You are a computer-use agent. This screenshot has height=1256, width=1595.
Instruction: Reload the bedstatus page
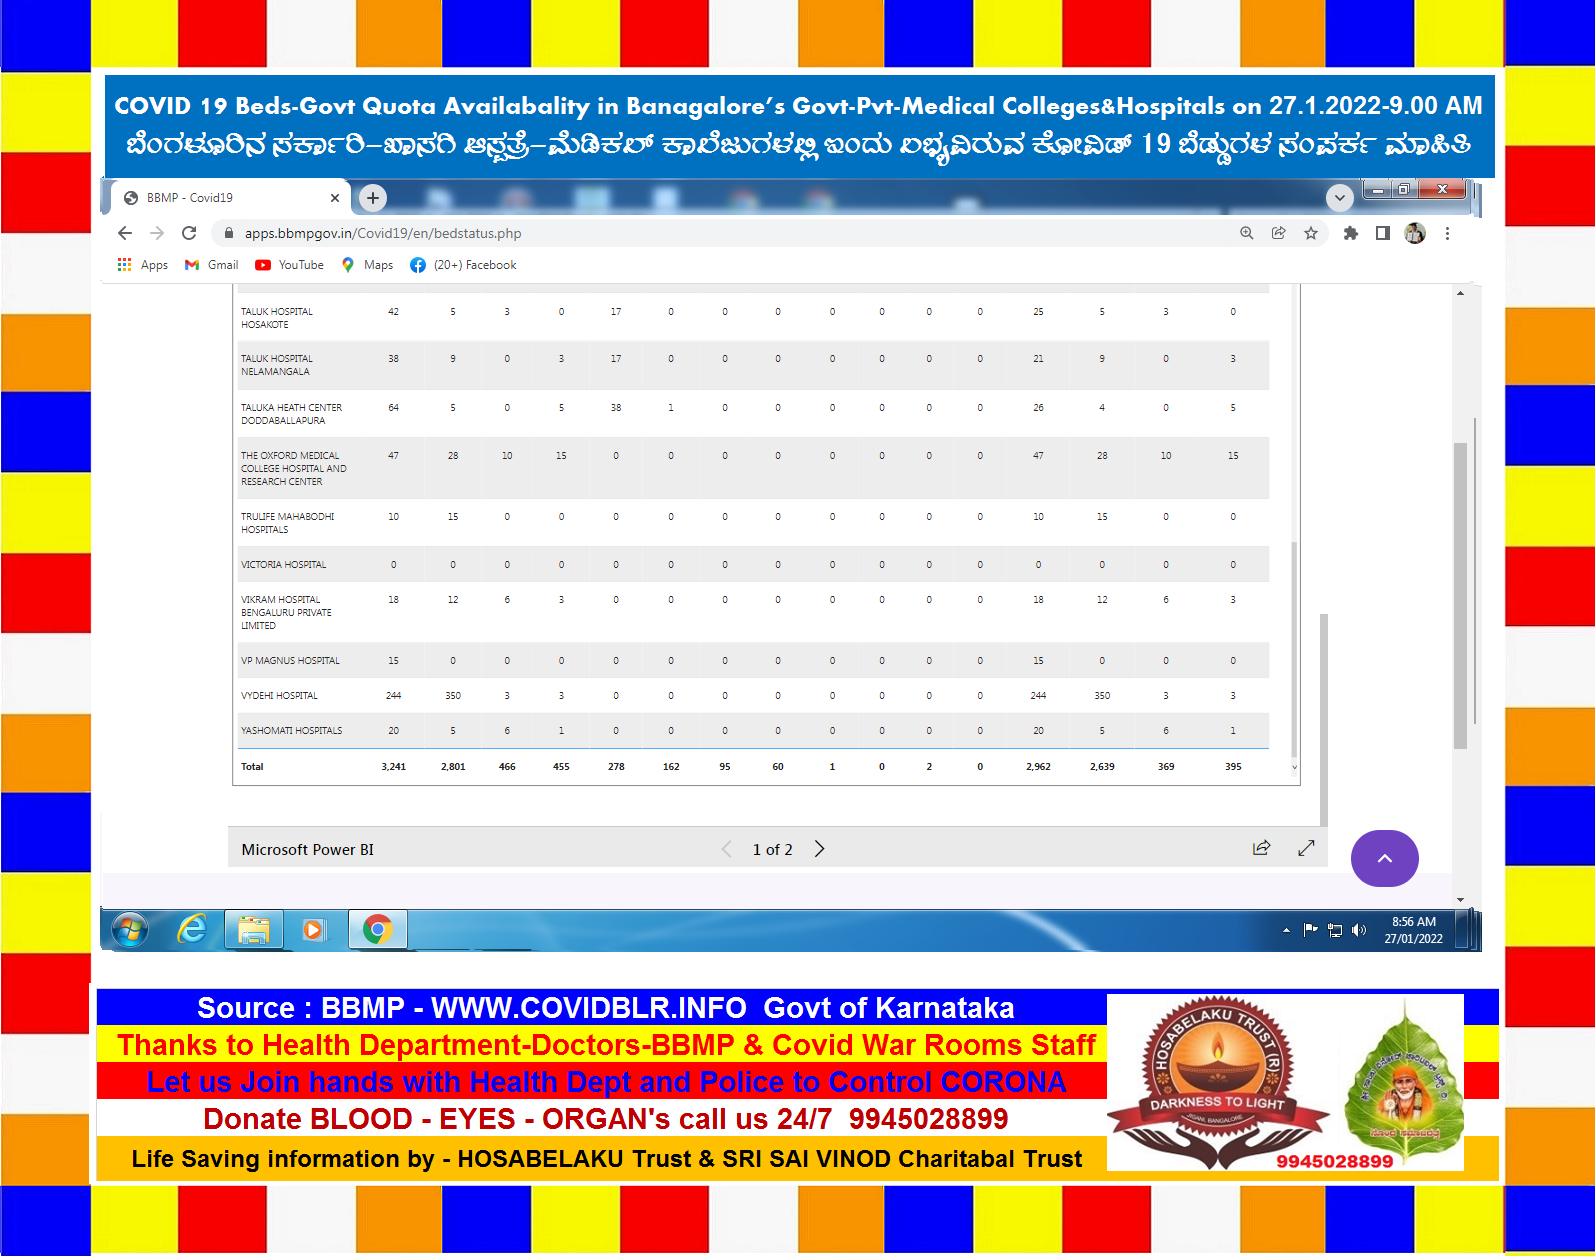(x=189, y=233)
